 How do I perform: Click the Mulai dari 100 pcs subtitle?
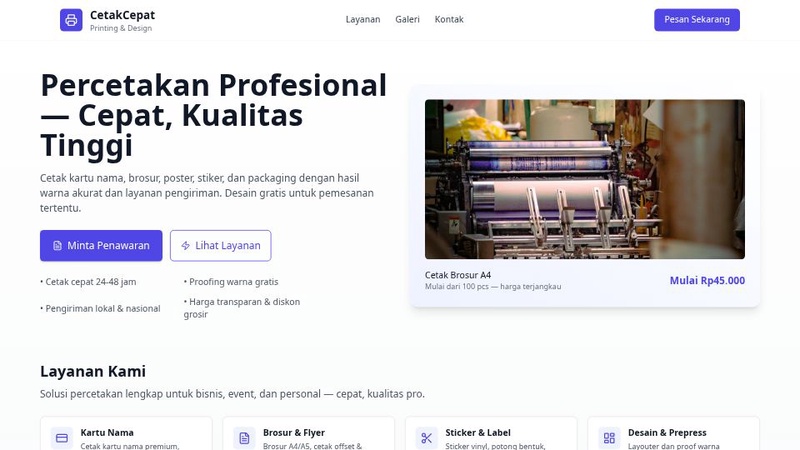(x=493, y=287)
